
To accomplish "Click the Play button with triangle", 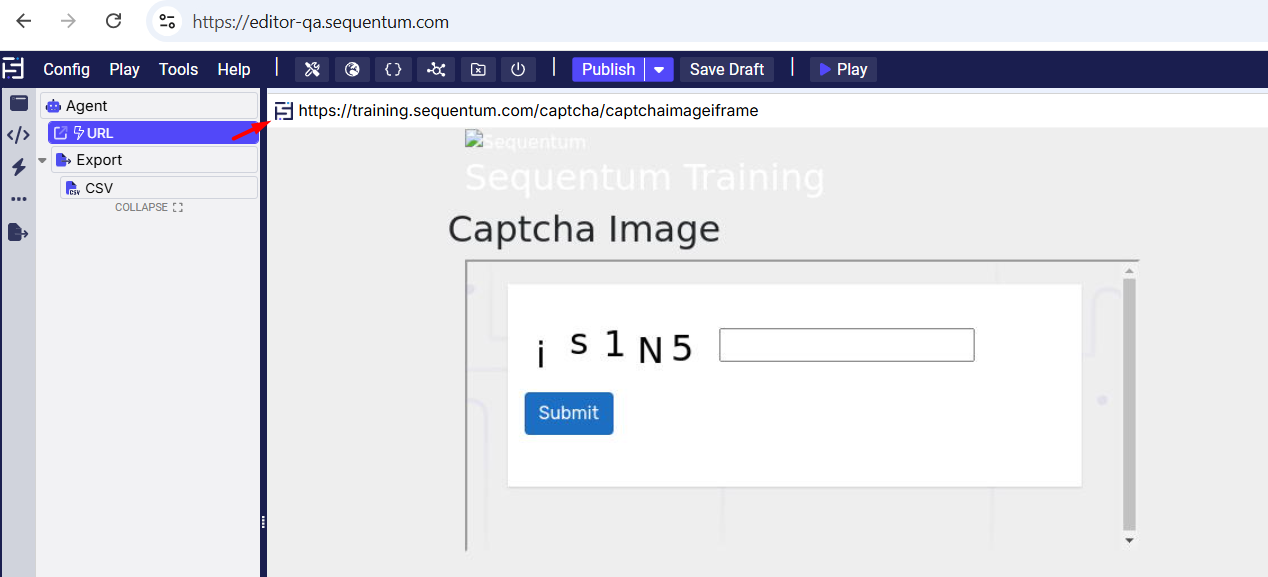I will tap(843, 69).
